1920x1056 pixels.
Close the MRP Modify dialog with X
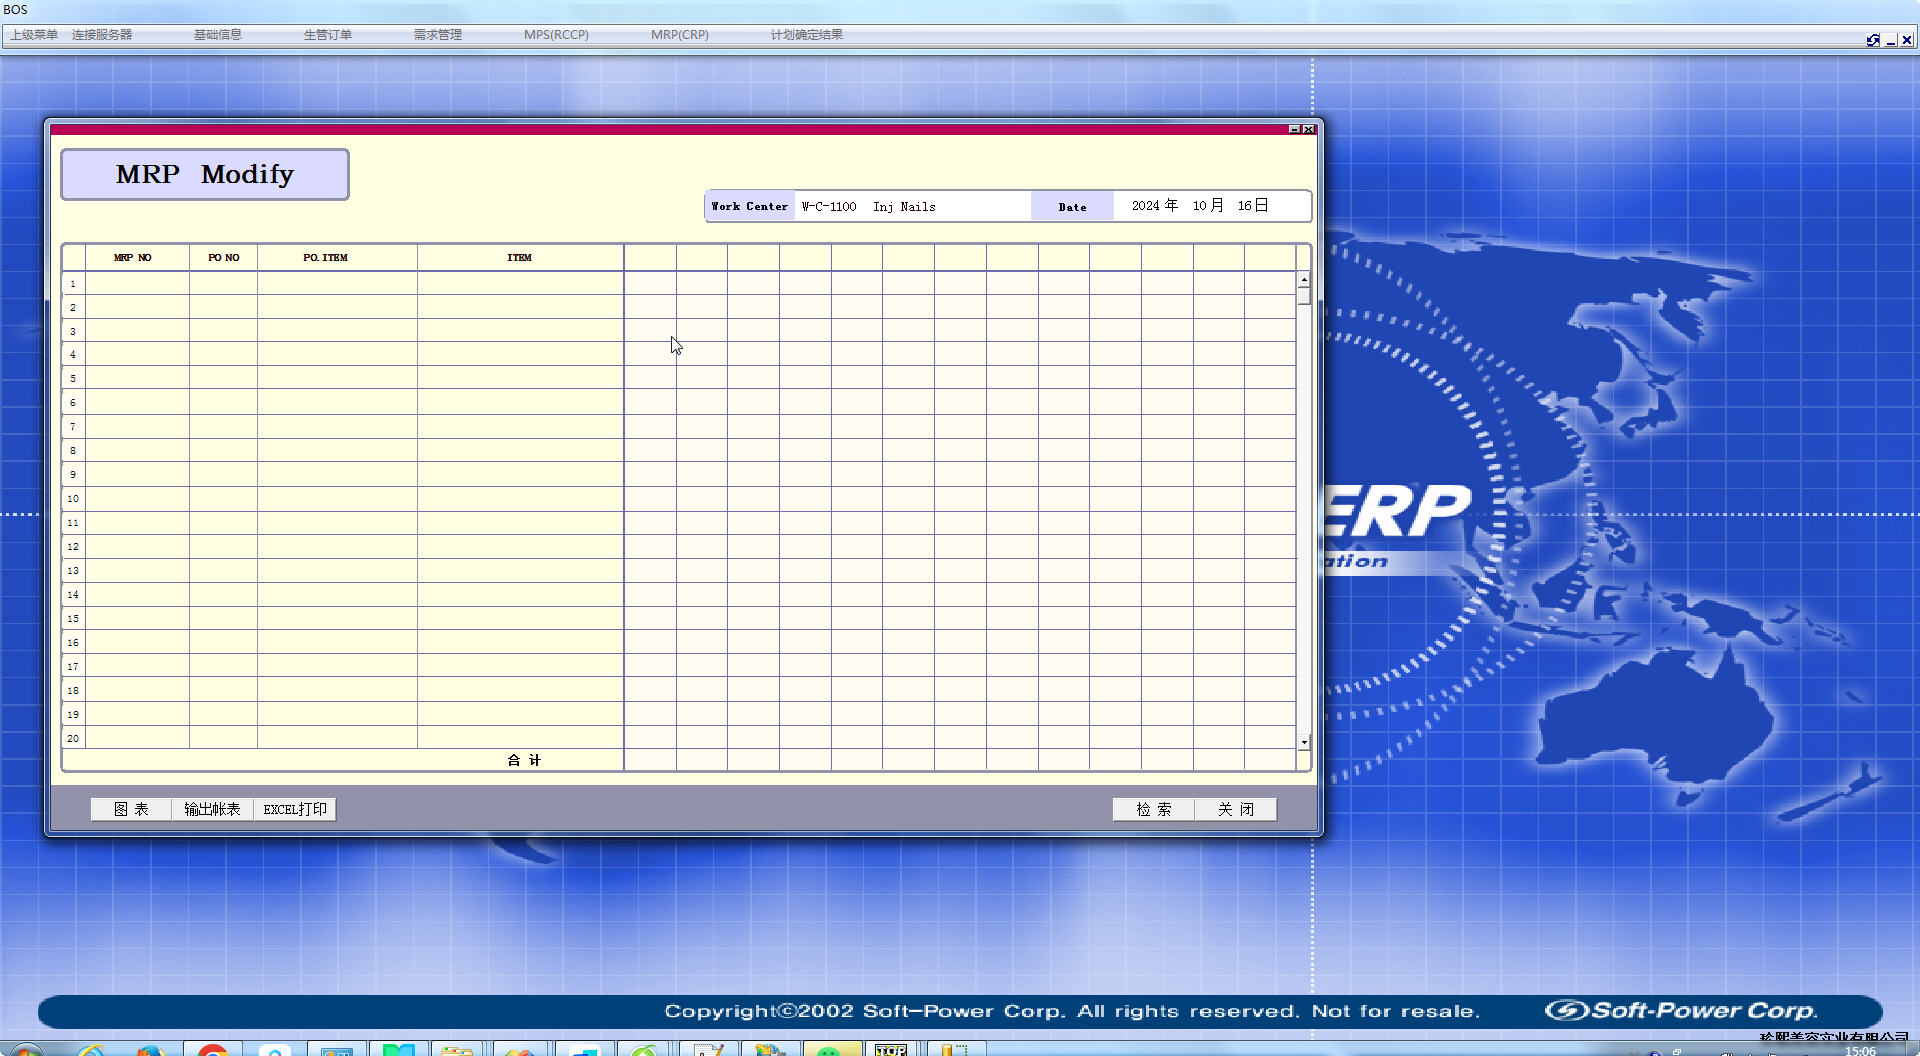click(1308, 129)
